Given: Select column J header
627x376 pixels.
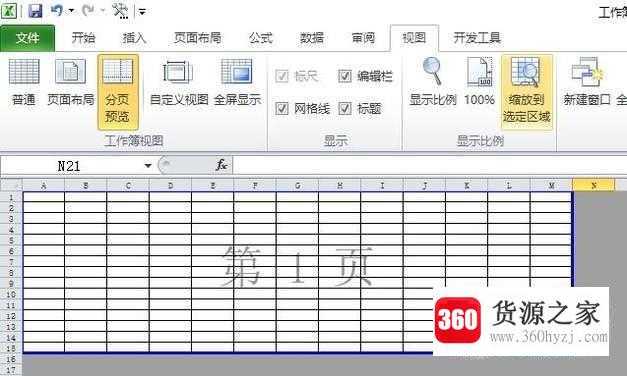Looking at the screenshot, I should point(424,186).
